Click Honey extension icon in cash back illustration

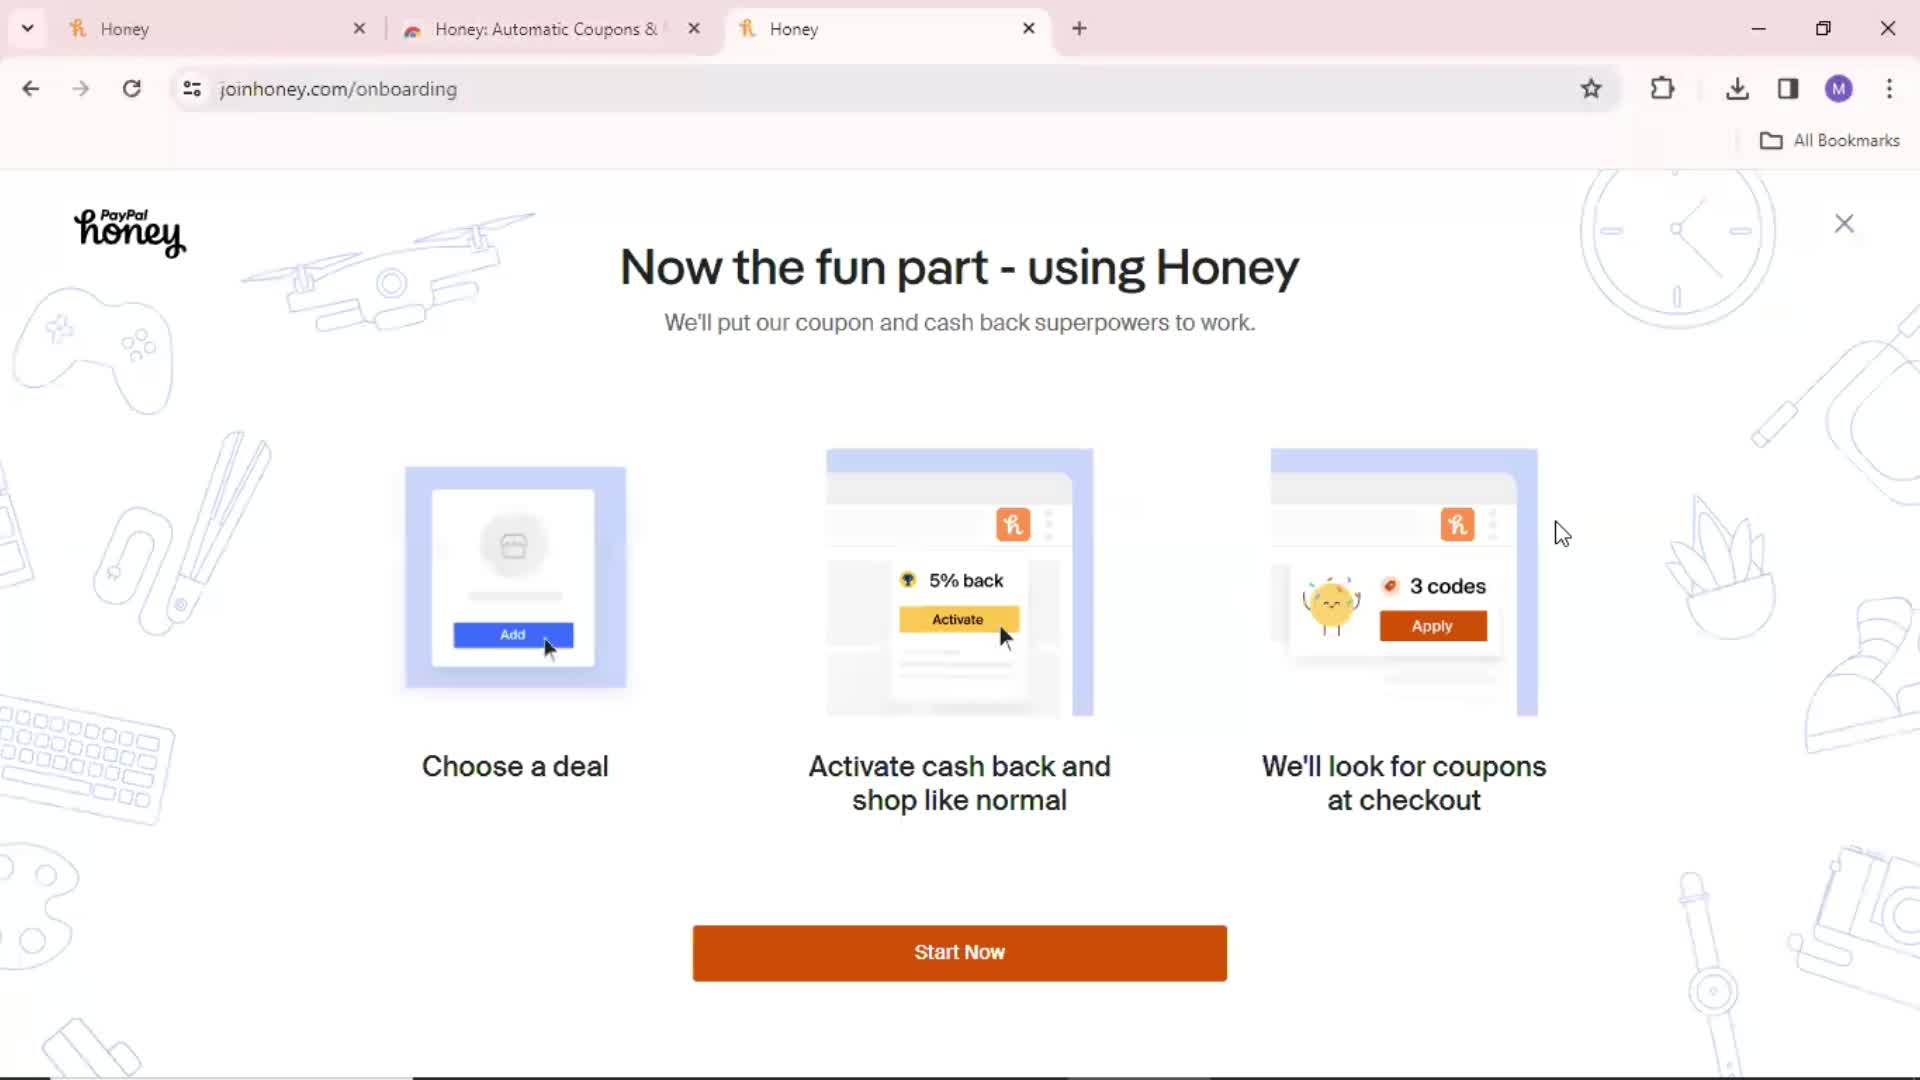[1013, 525]
